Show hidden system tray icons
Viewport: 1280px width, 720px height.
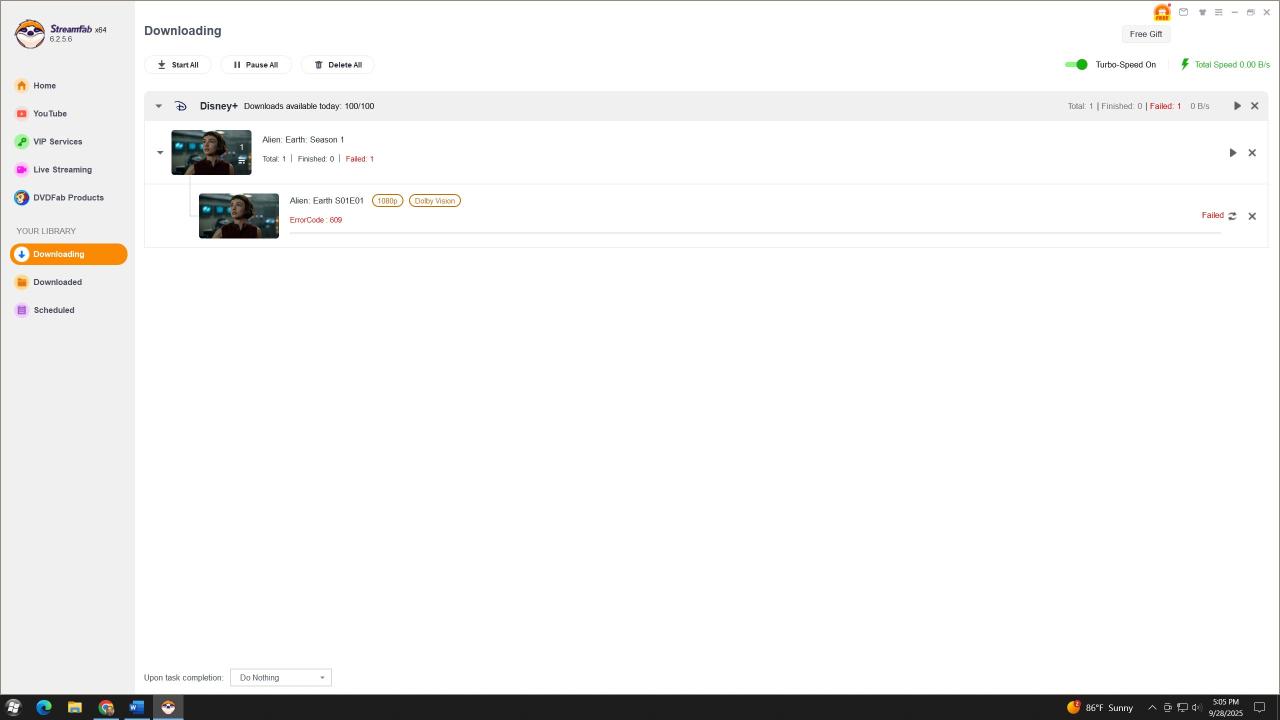pyautogui.click(x=1152, y=708)
